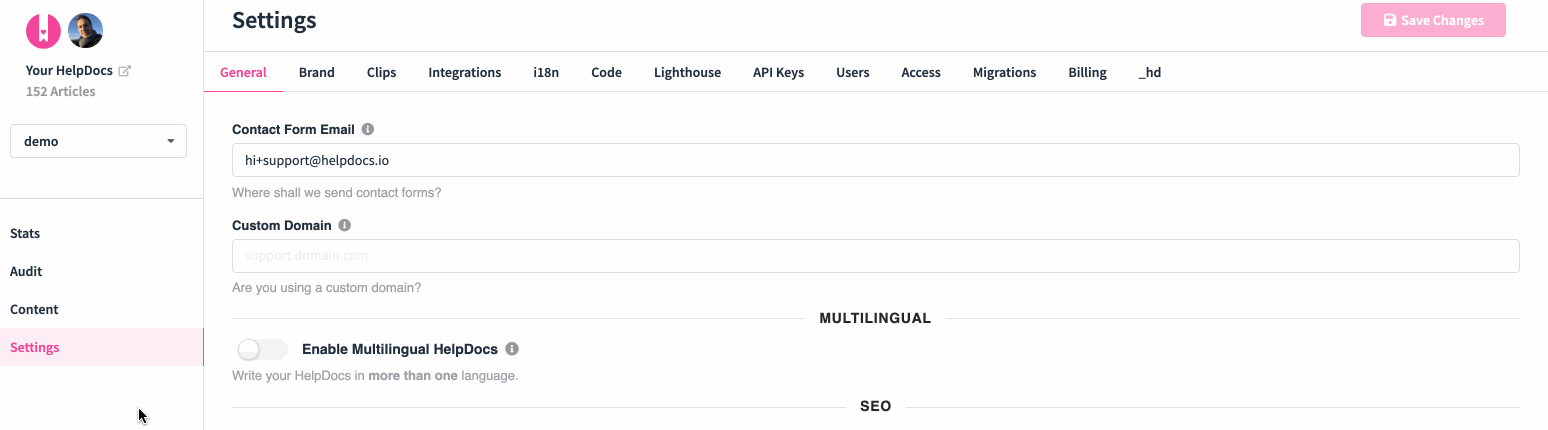Click 'Are you using a custom domain?' text

(326, 288)
